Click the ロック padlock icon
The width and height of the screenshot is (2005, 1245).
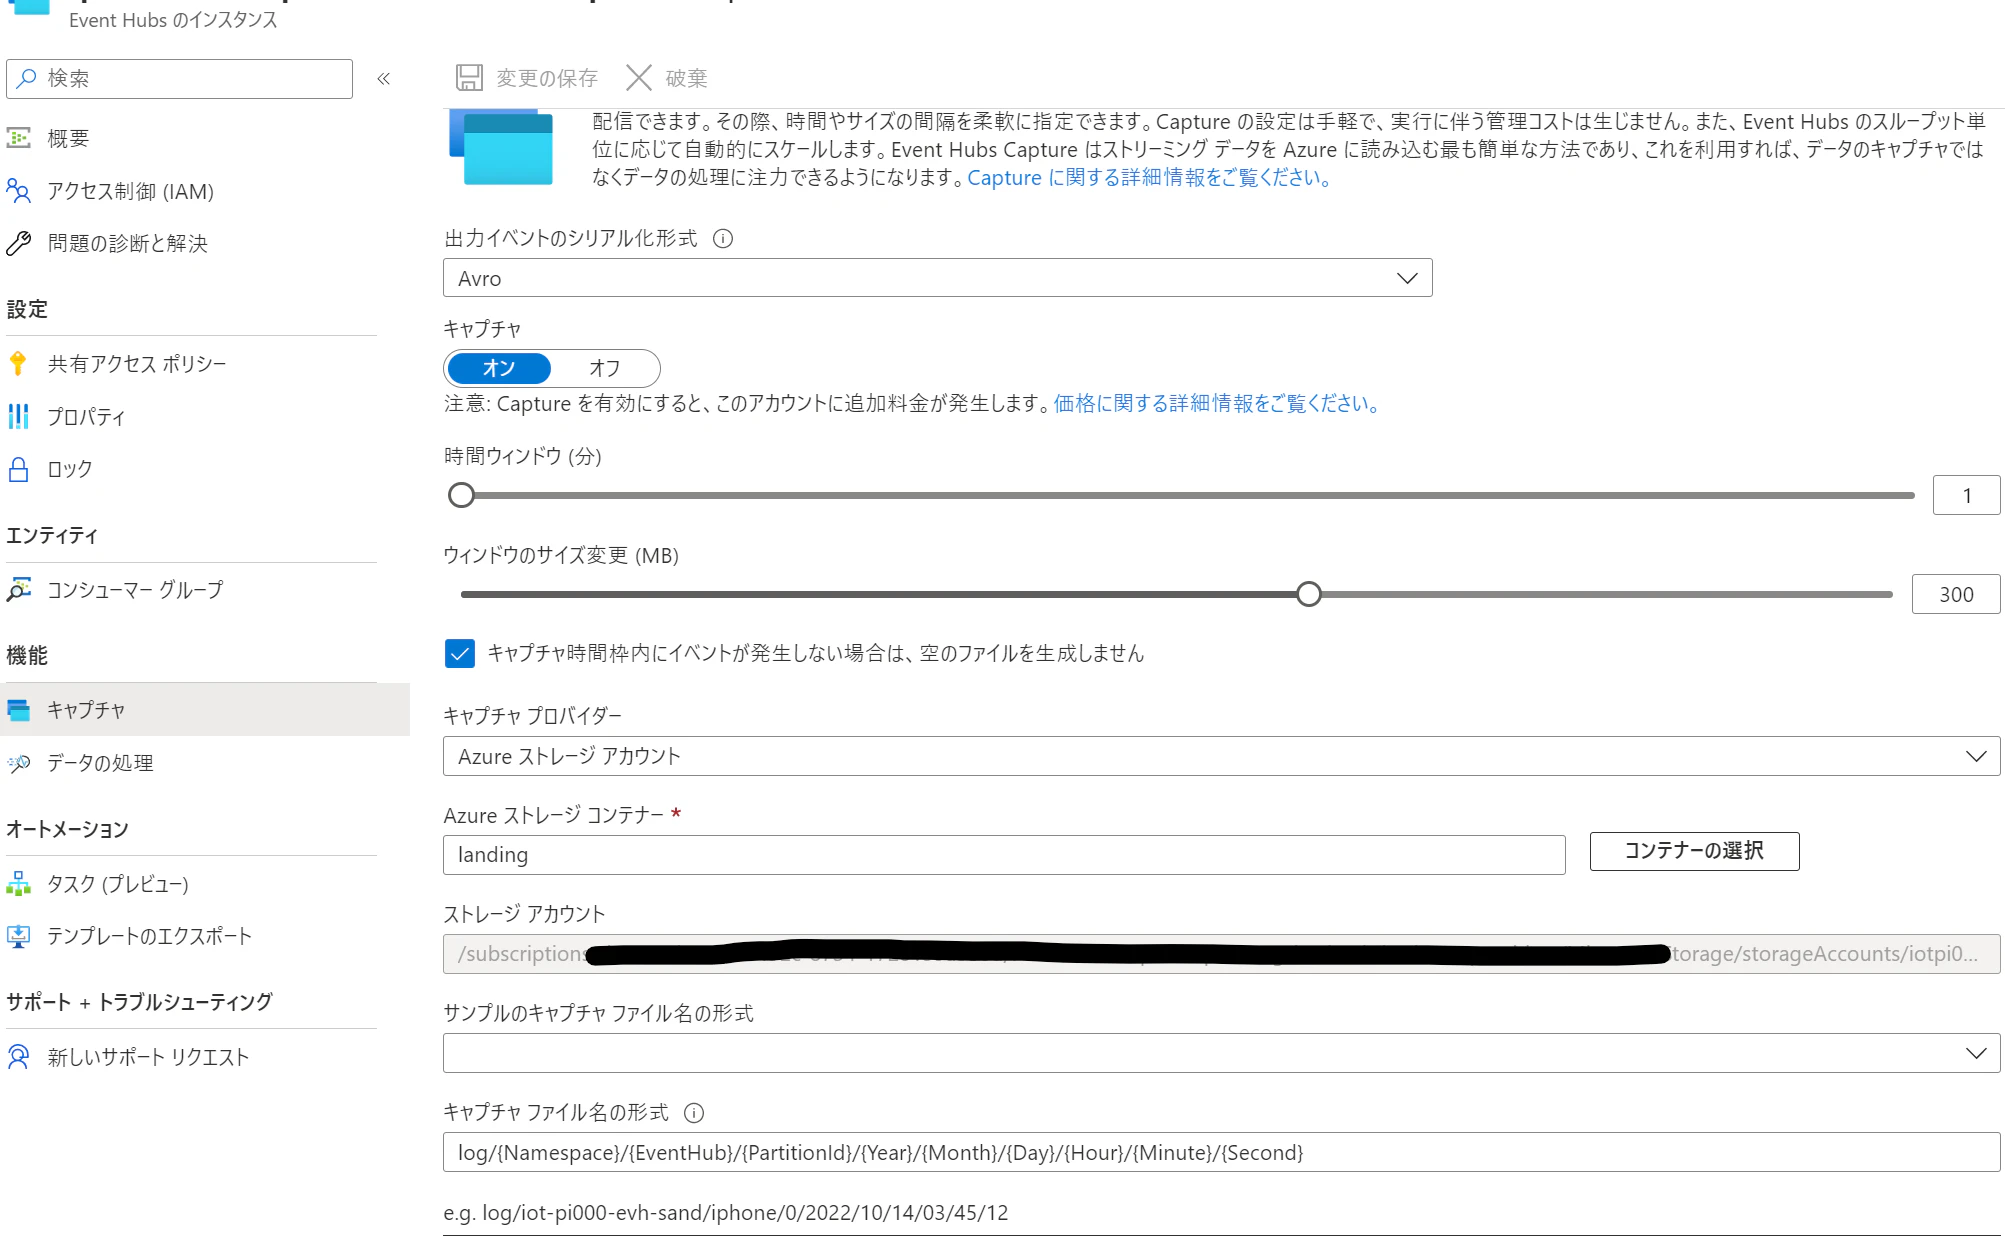point(18,469)
